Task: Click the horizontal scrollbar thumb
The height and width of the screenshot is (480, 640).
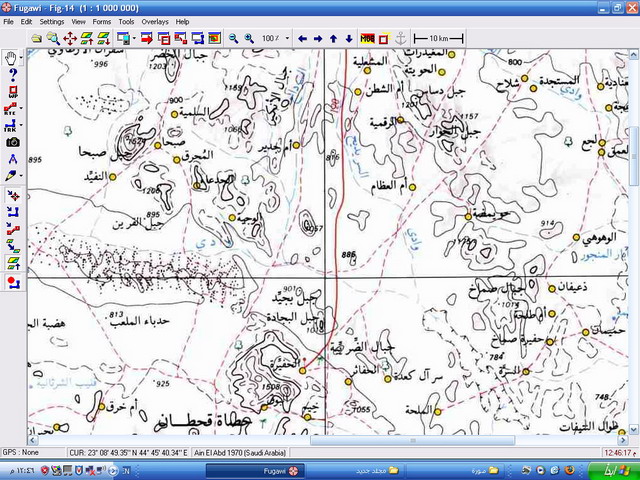Action: (413, 440)
